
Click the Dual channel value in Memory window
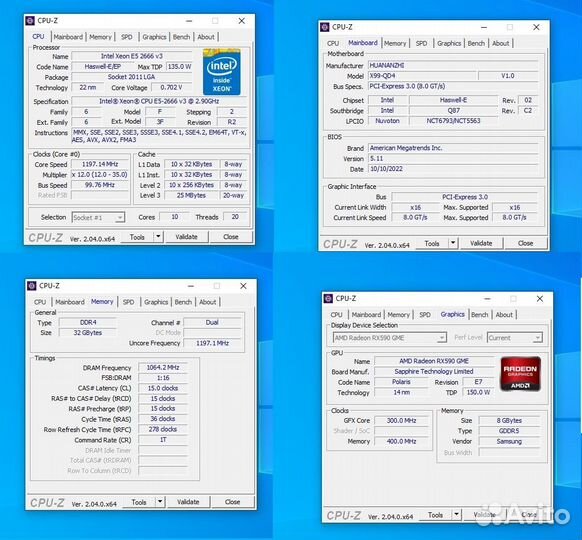[x=212, y=322]
